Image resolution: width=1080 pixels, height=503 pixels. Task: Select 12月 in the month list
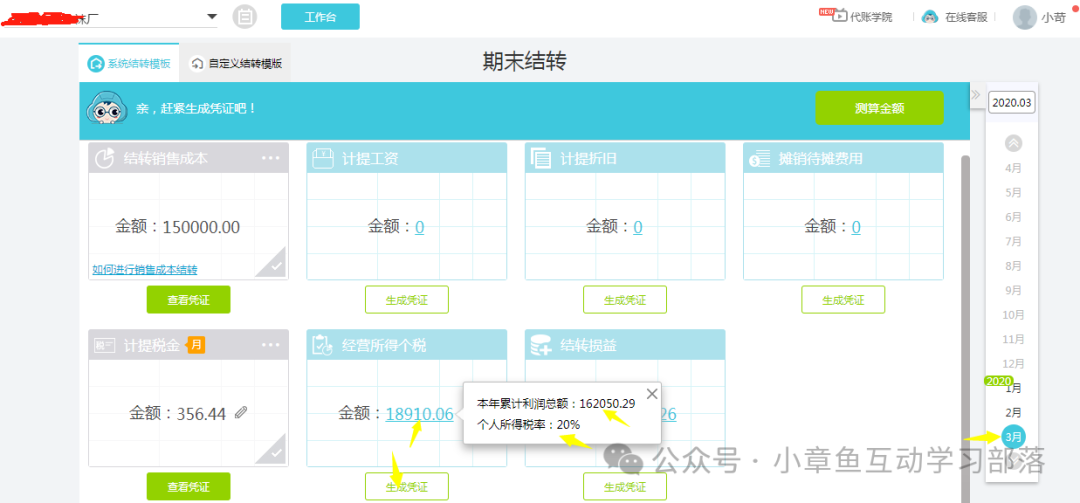1013,364
